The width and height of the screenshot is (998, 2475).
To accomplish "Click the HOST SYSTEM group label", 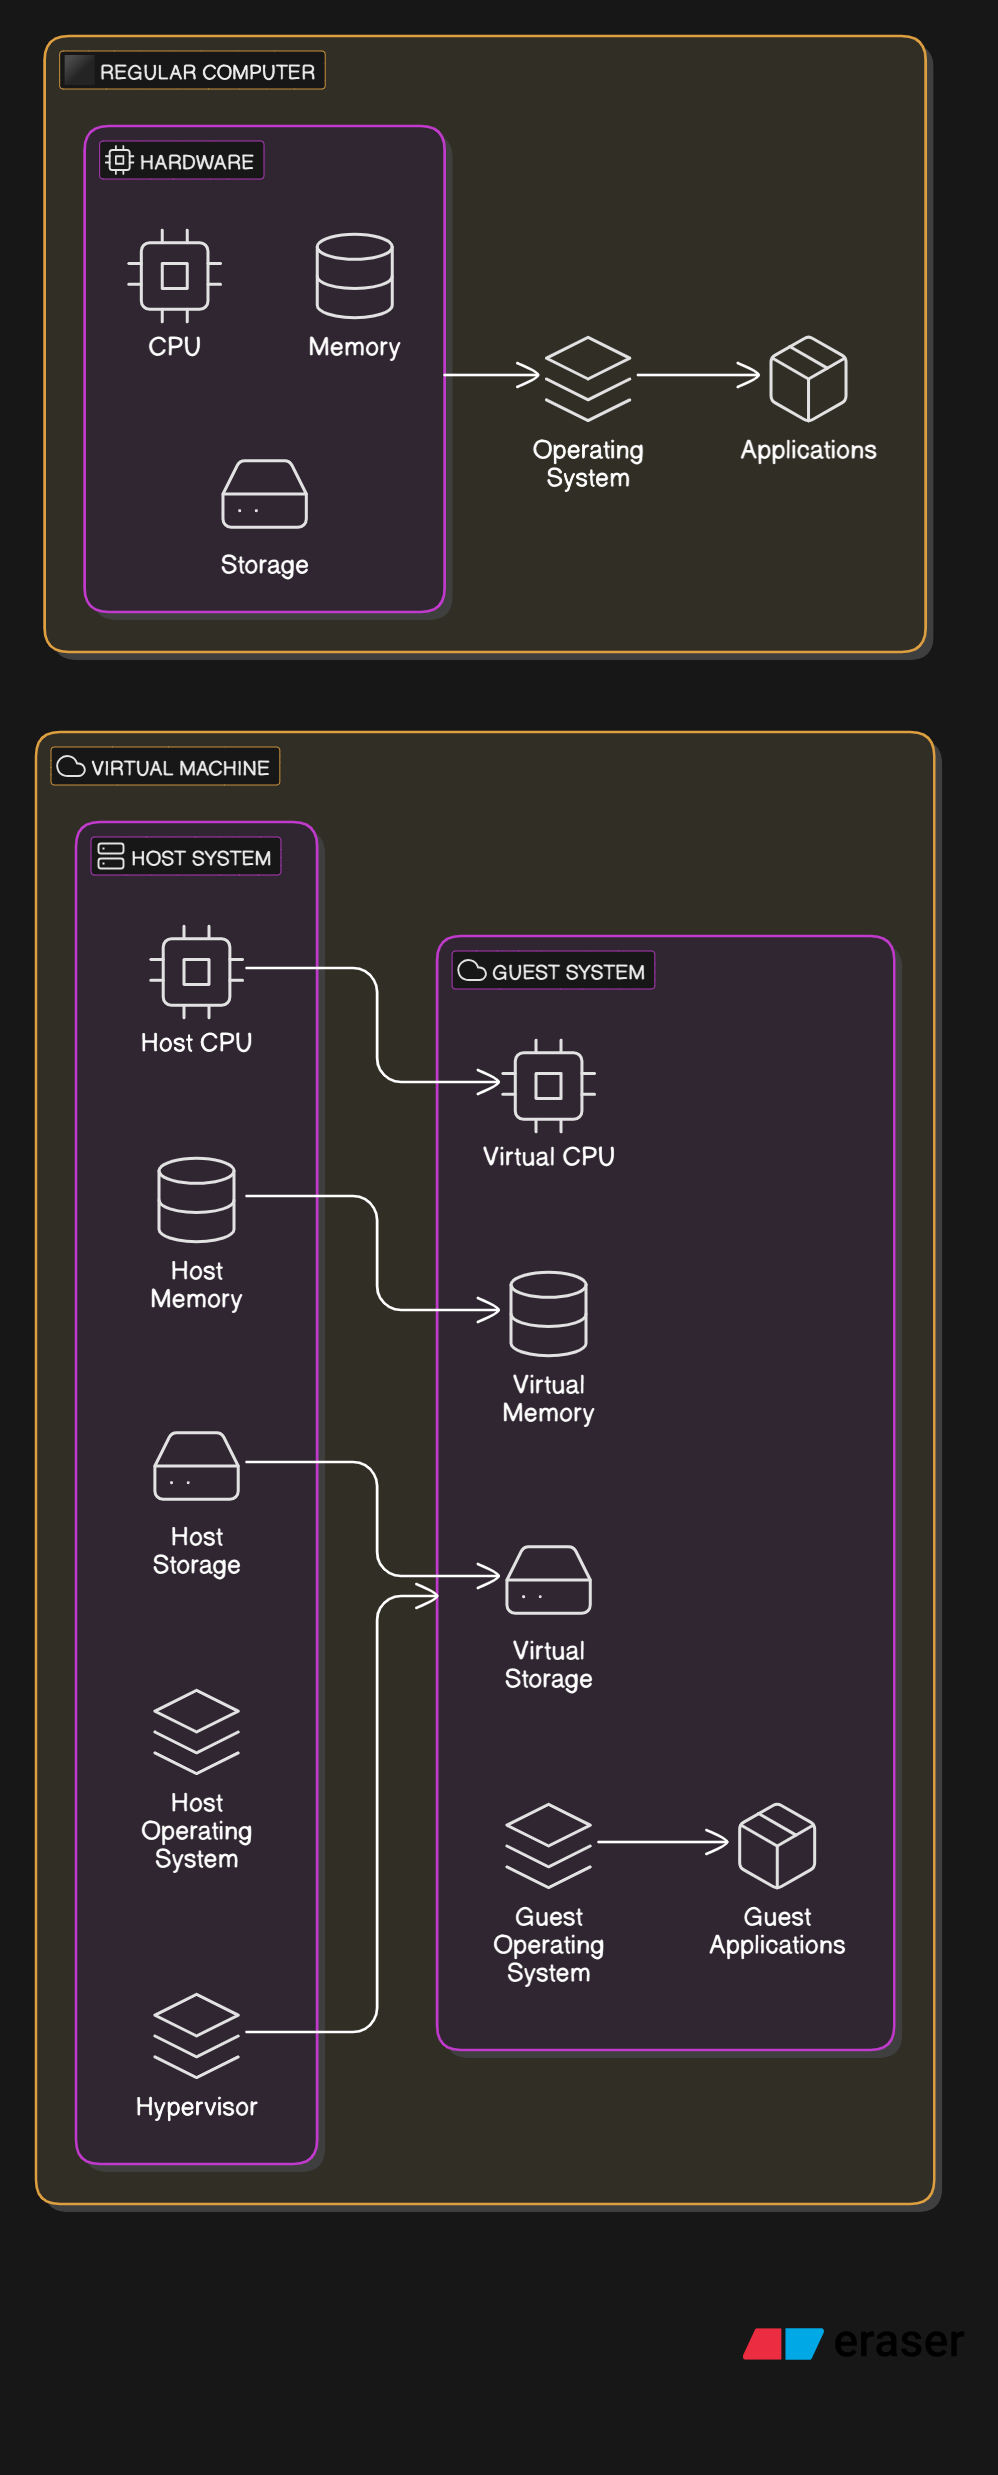I will (186, 857).
